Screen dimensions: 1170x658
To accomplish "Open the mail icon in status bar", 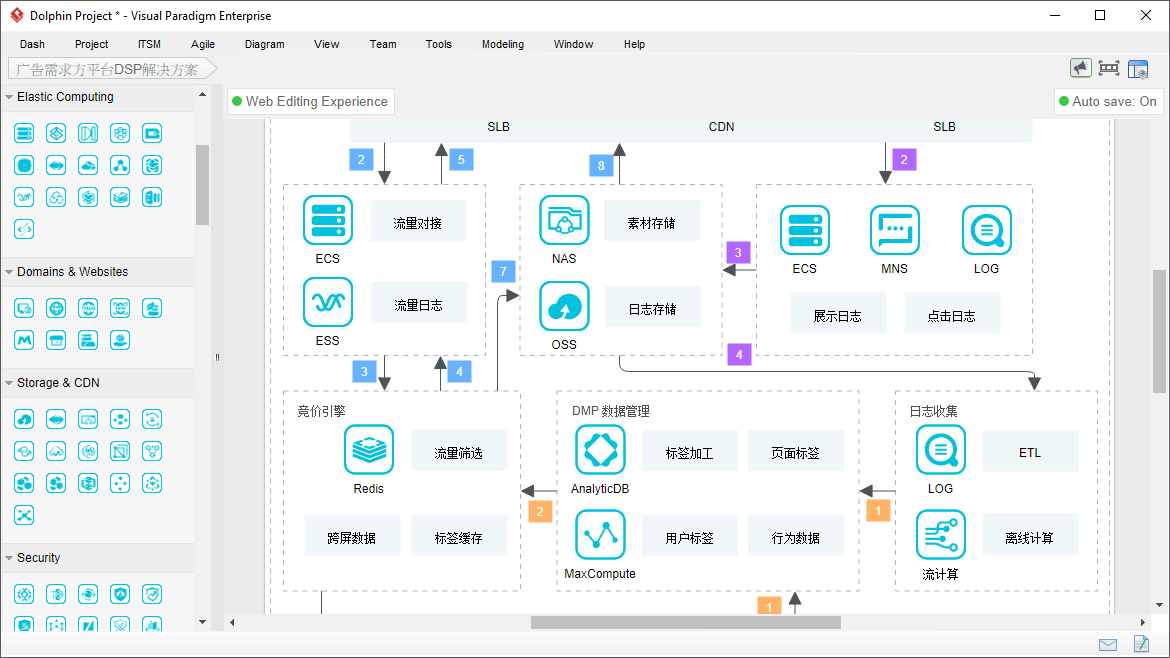I will 1108,645.
